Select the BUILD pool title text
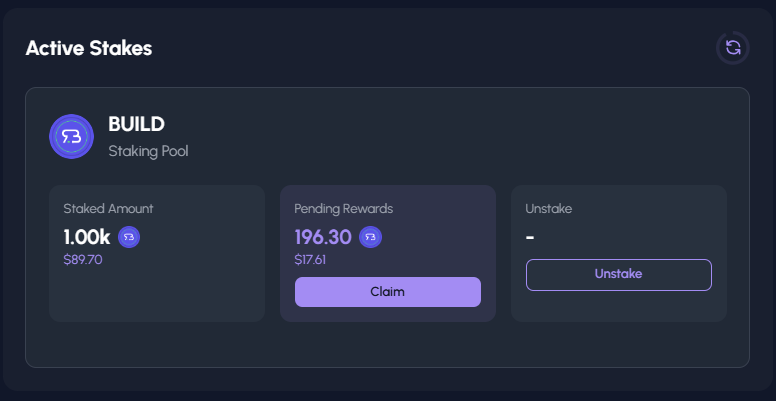The height and width of the screenshot is (401, 776). tap(136, 124)
